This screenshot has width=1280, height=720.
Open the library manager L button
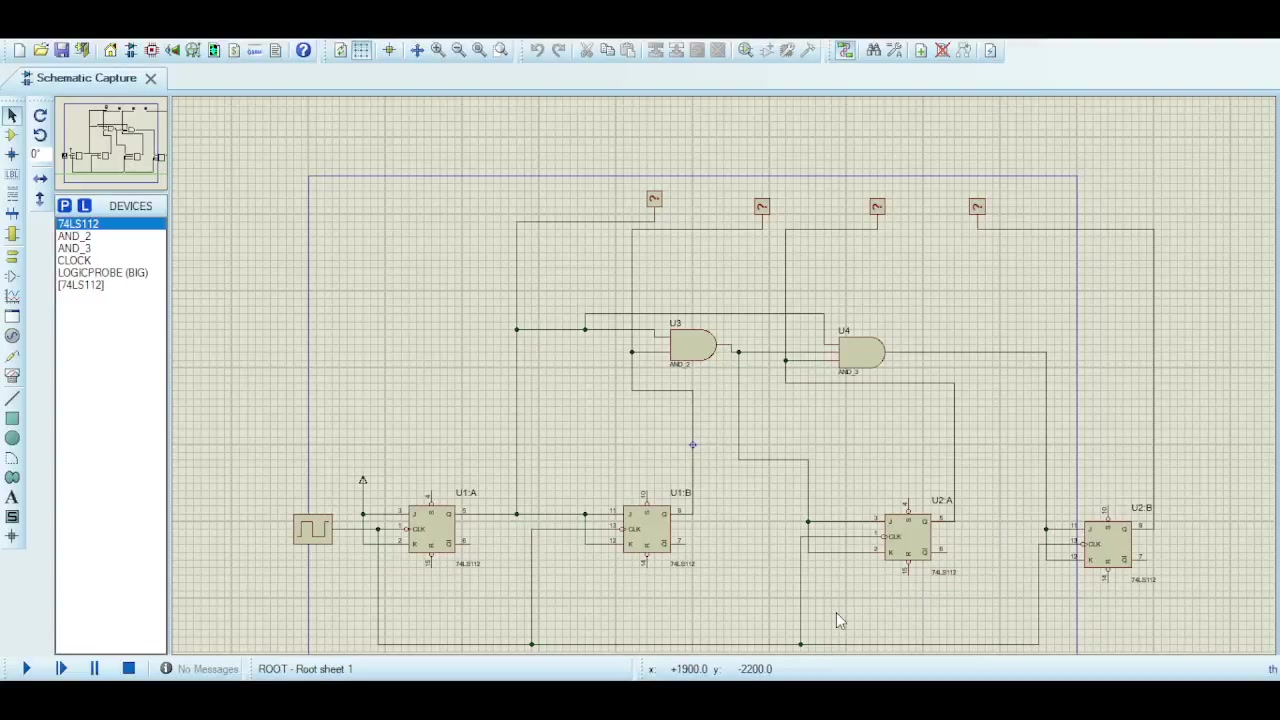click(84, 206)
